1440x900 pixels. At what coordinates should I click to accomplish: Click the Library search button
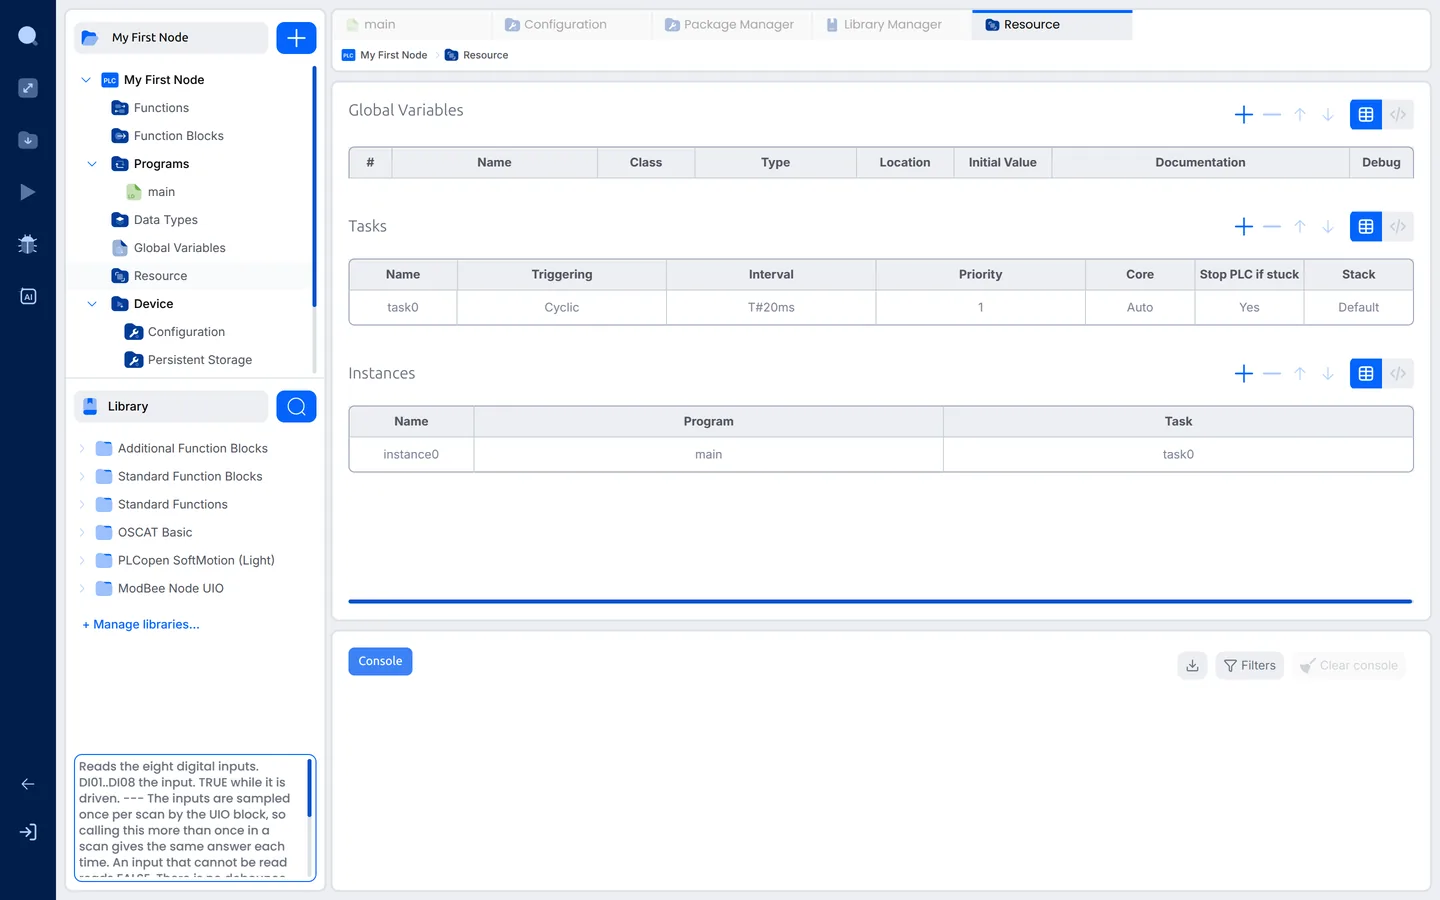click(x=296, y=406)
